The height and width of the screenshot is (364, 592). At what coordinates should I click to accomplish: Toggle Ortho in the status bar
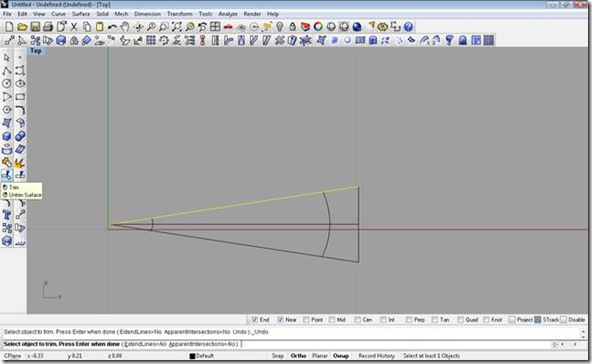[x=299, y=356]
